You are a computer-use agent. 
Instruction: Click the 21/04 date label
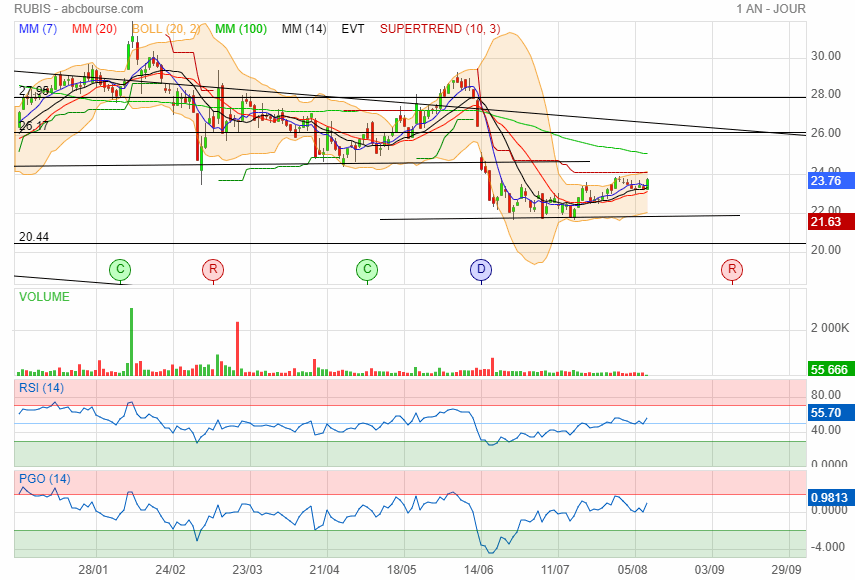(324, 570)
